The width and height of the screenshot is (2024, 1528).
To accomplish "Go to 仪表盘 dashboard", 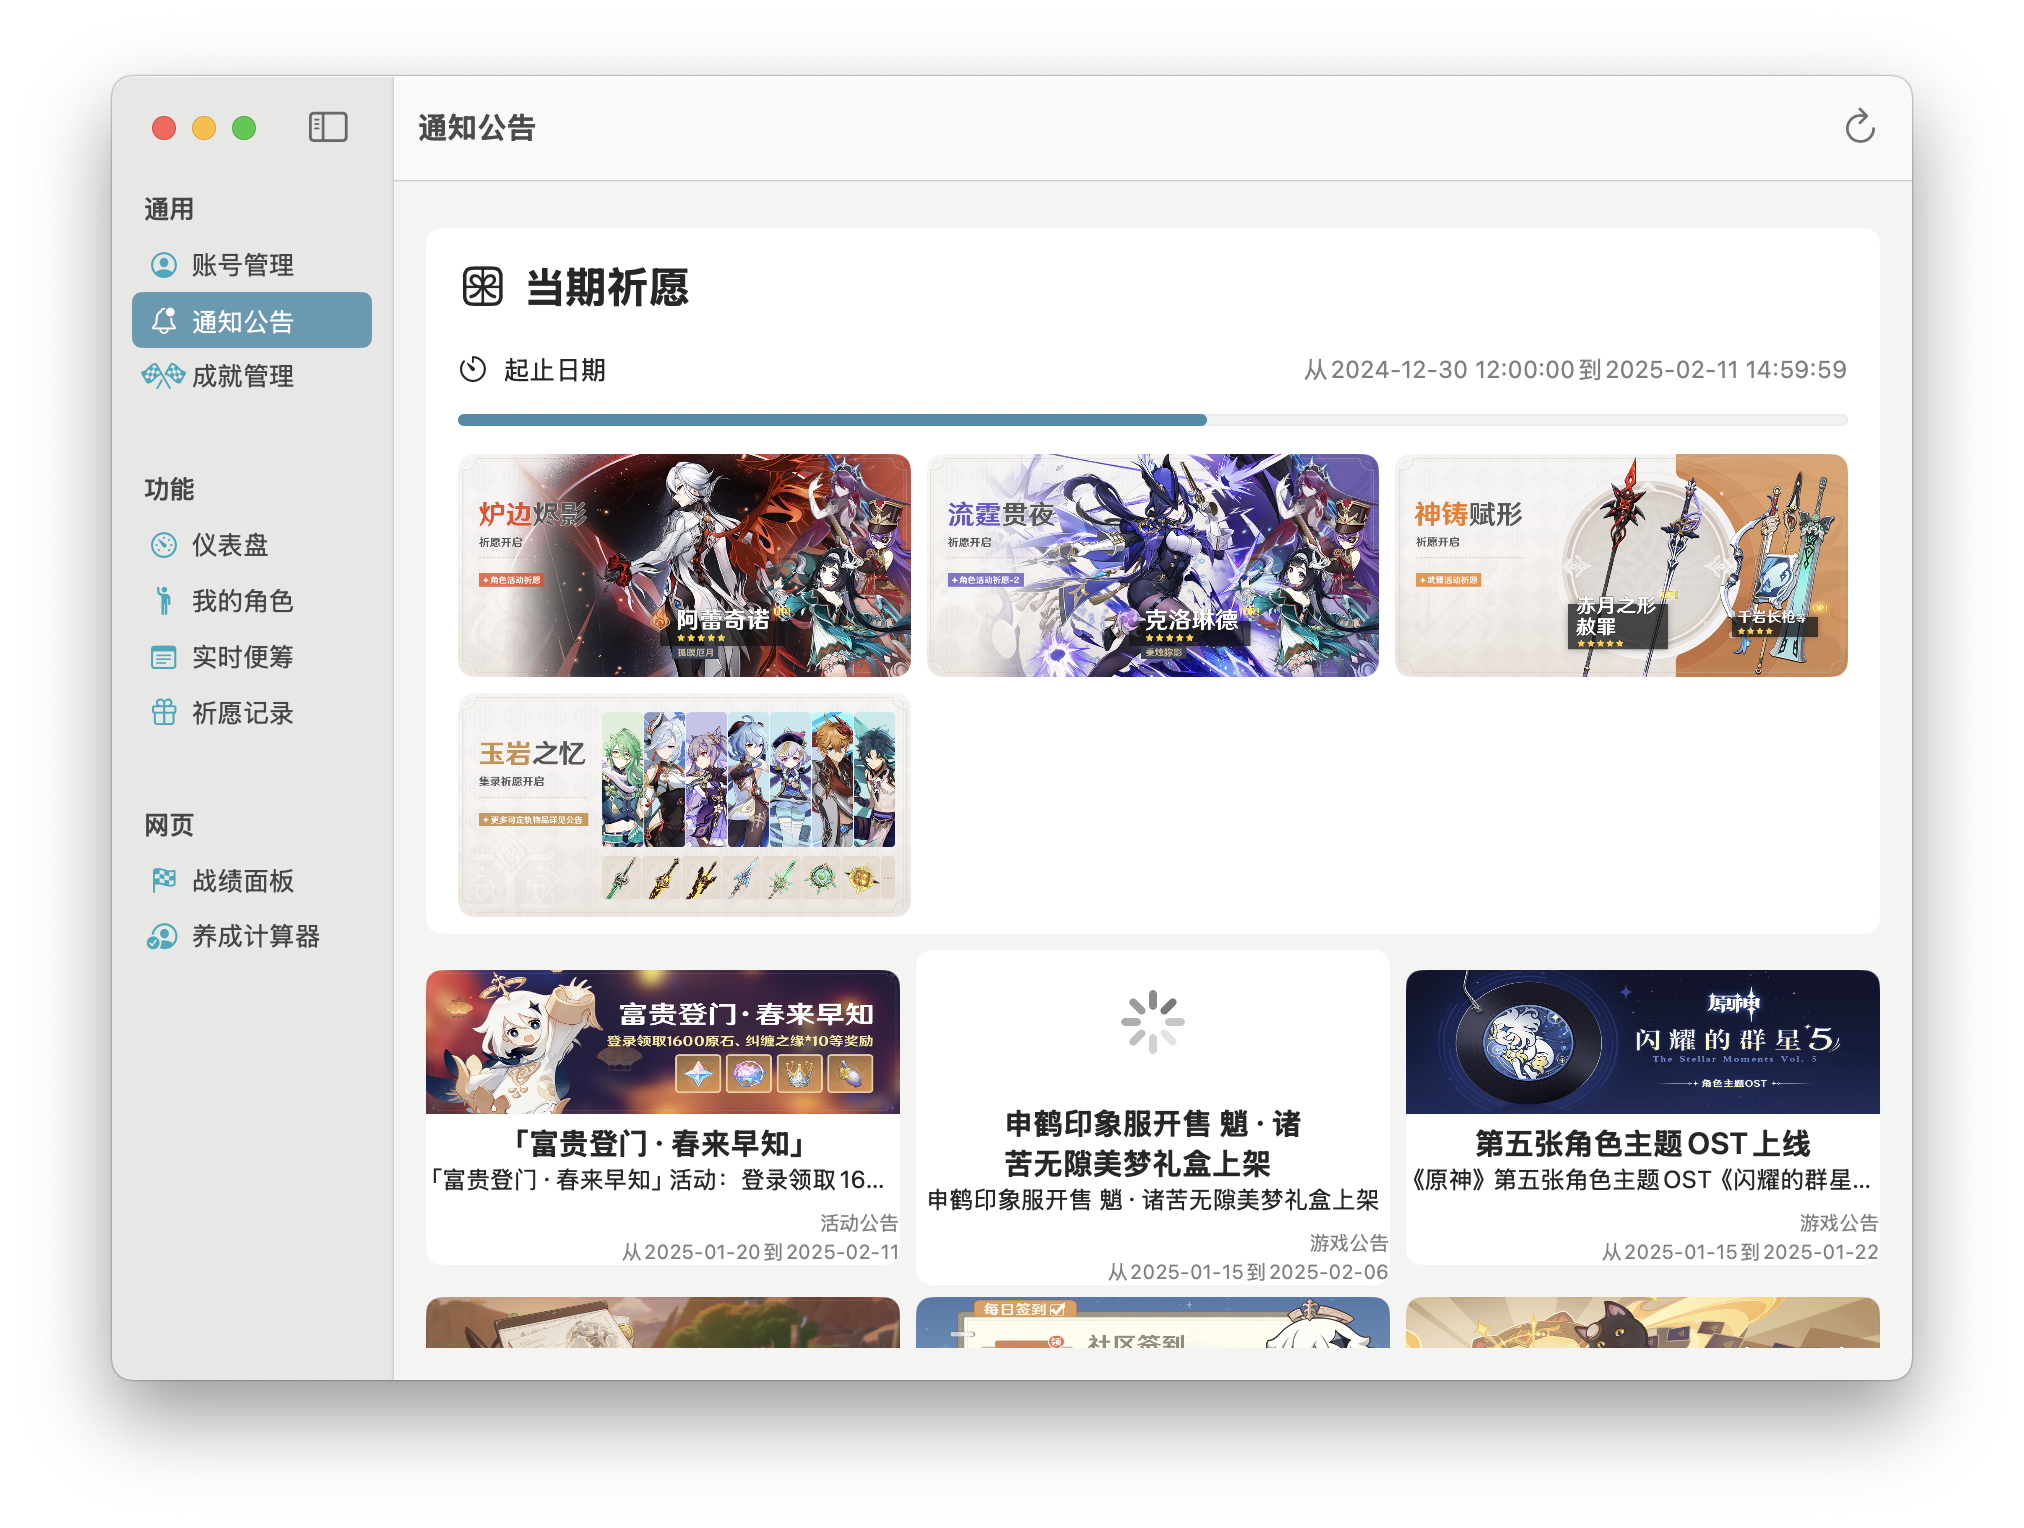I will (x=230, y=545).
